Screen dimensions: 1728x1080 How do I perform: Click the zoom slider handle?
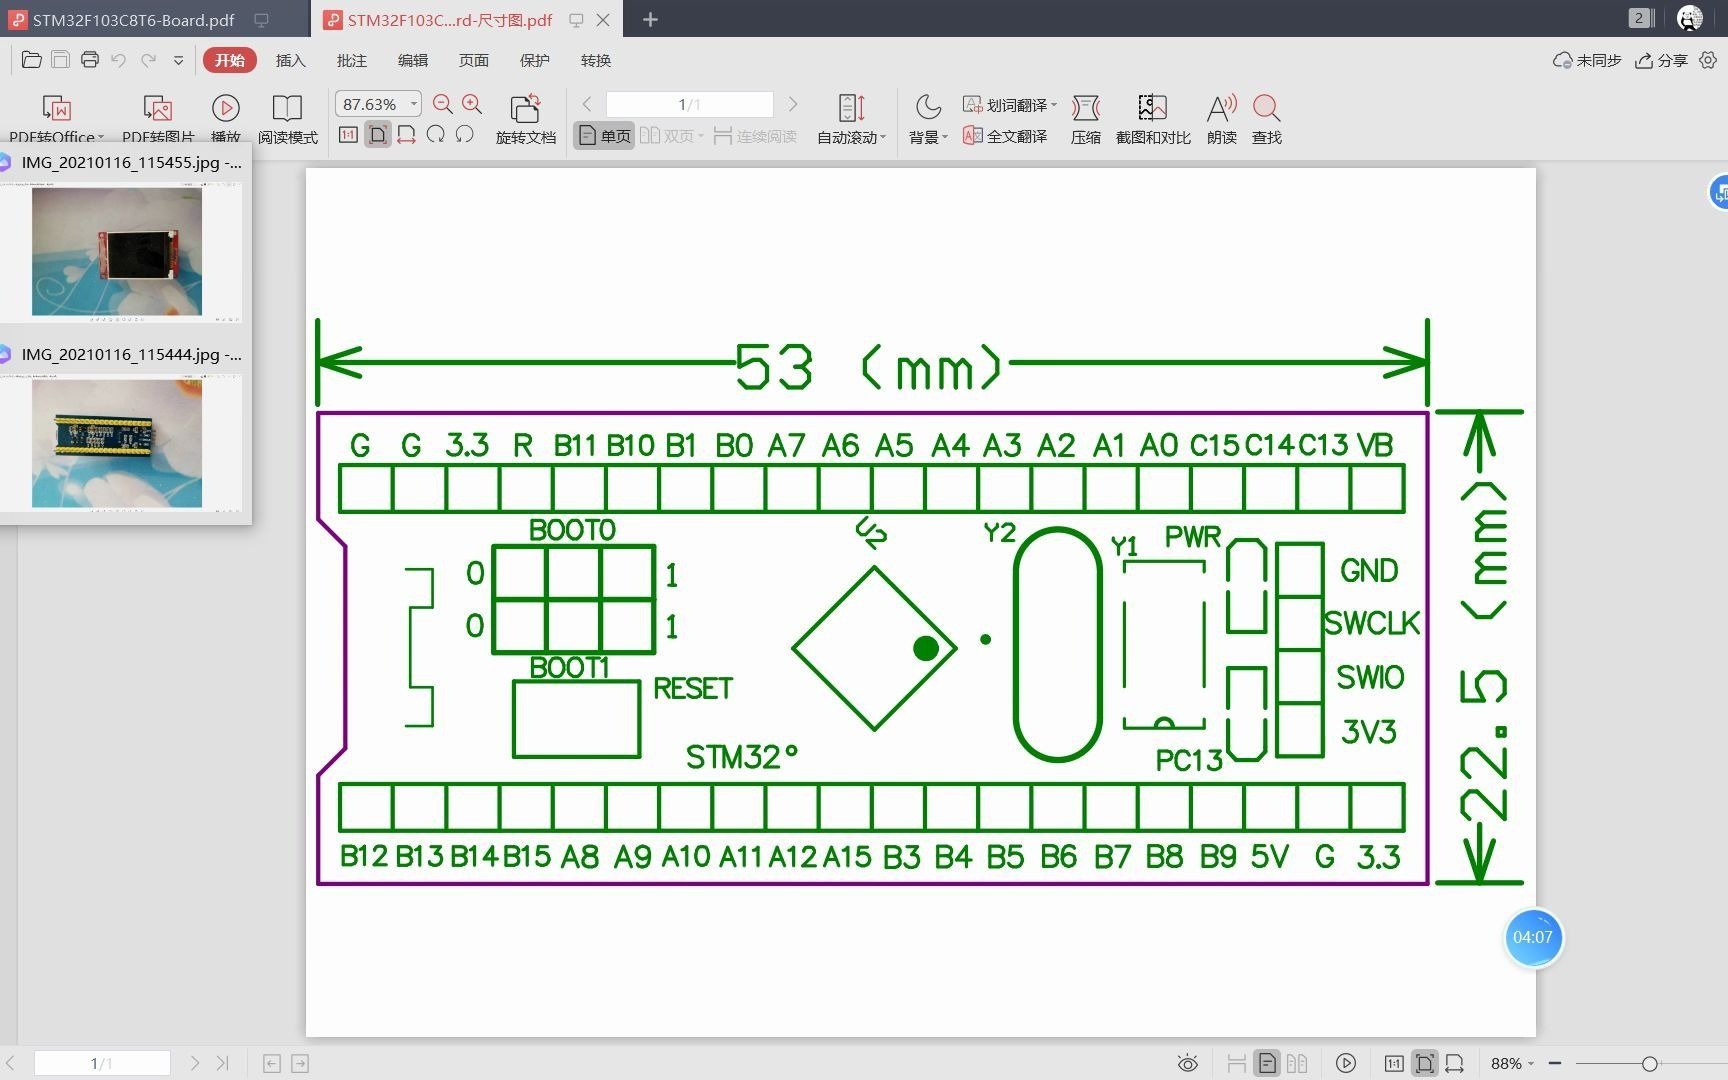pos(1650,1063)
